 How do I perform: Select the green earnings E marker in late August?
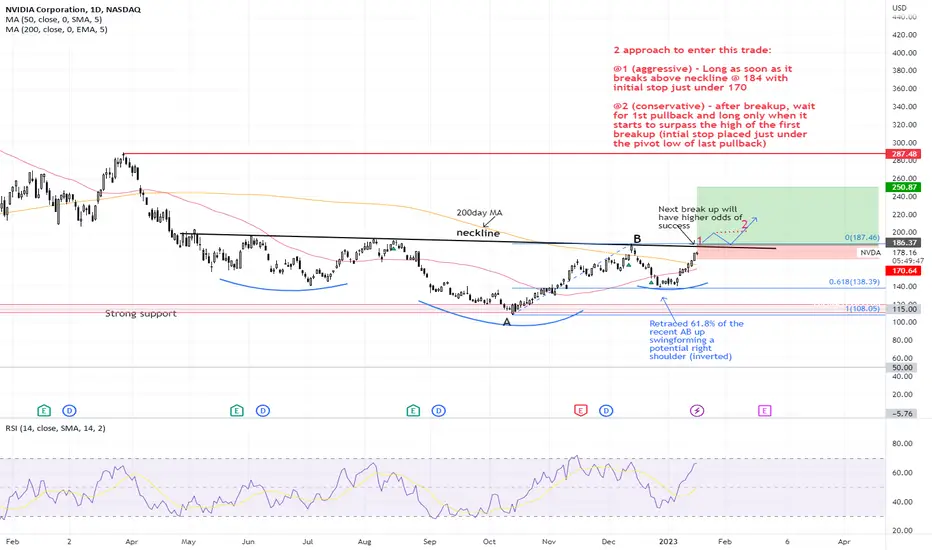413,410
